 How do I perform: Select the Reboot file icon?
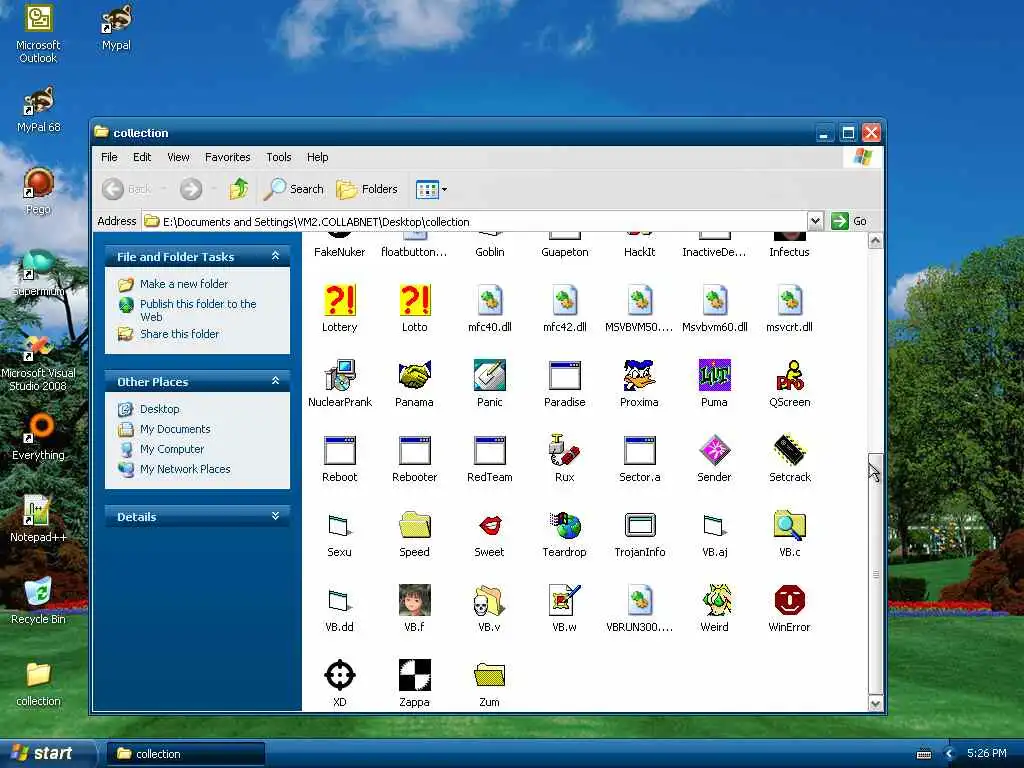(340, 451)
